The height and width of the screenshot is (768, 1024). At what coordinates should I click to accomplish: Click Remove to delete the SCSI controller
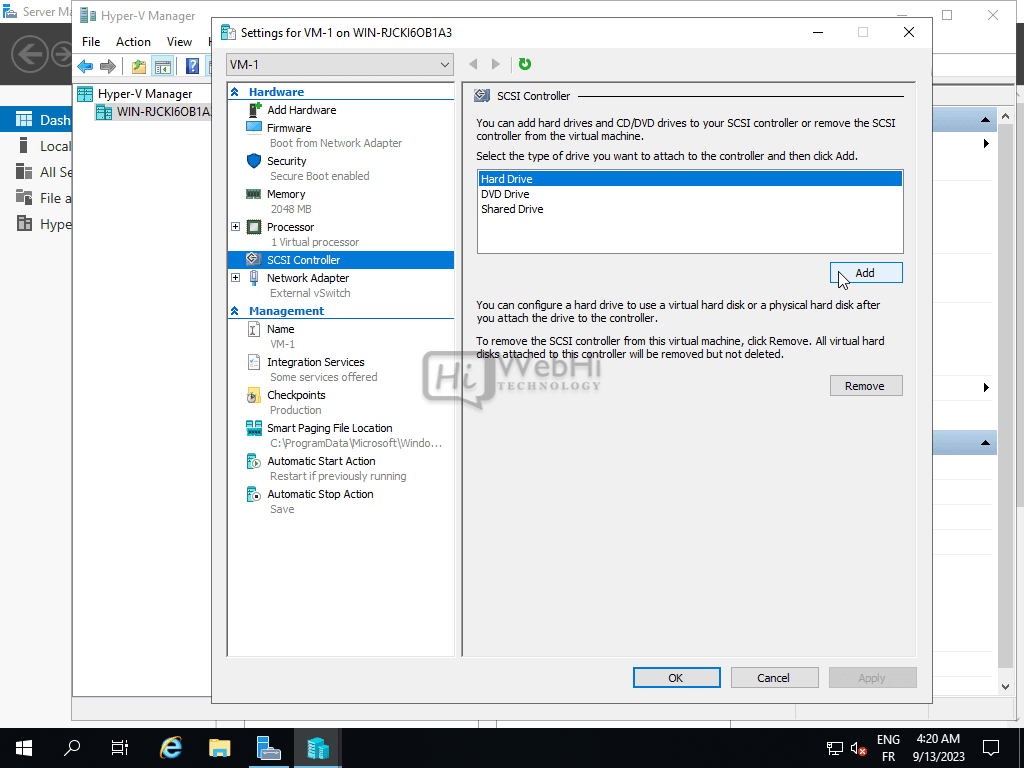click(866, 386)
